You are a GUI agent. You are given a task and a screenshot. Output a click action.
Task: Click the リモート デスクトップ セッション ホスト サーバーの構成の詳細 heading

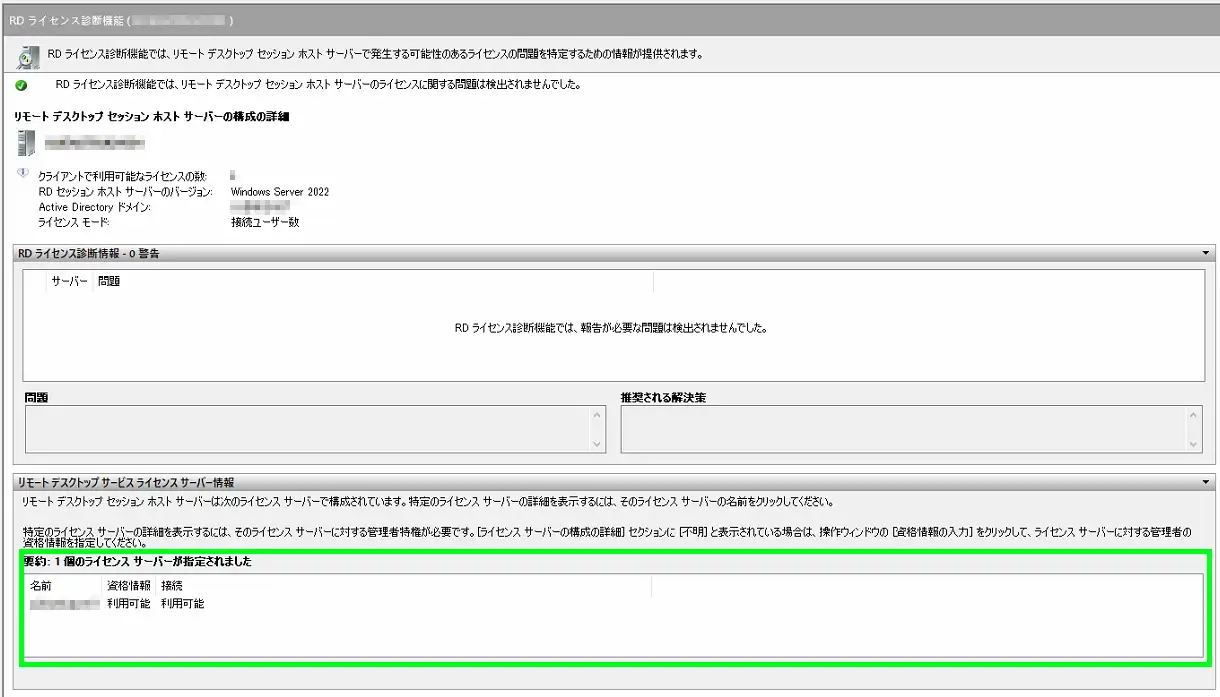[x=151, y=116]
